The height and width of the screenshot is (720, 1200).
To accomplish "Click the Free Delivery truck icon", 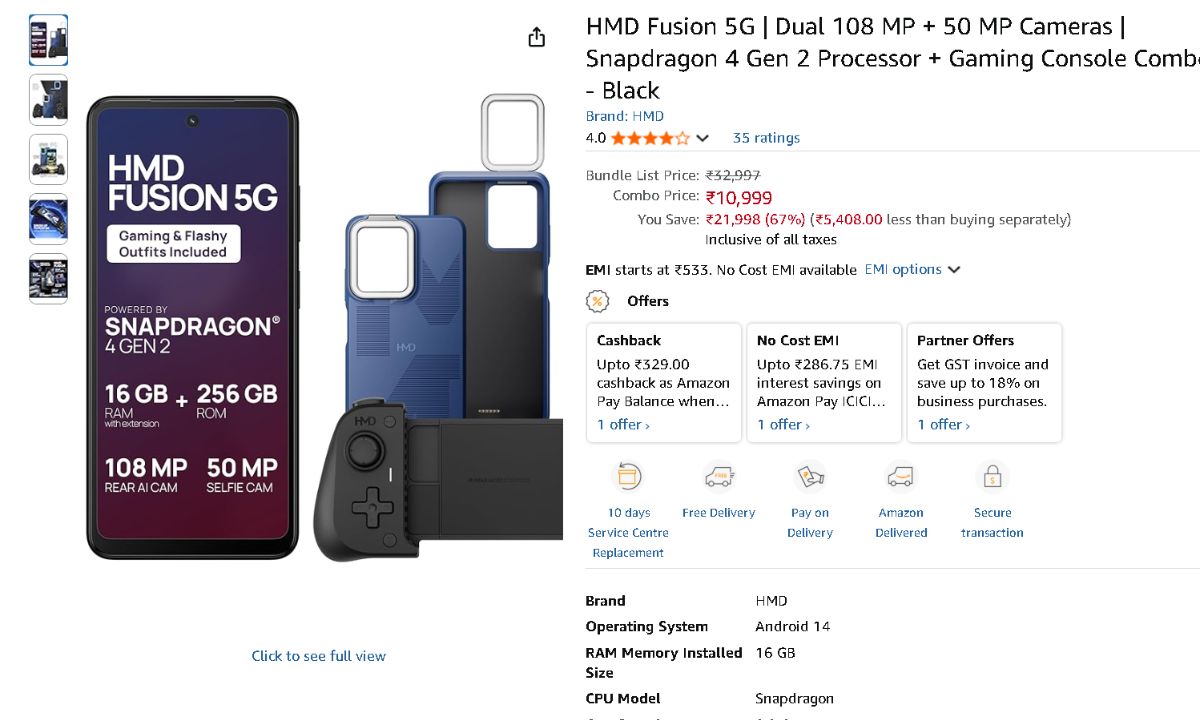I will [718, 477].
